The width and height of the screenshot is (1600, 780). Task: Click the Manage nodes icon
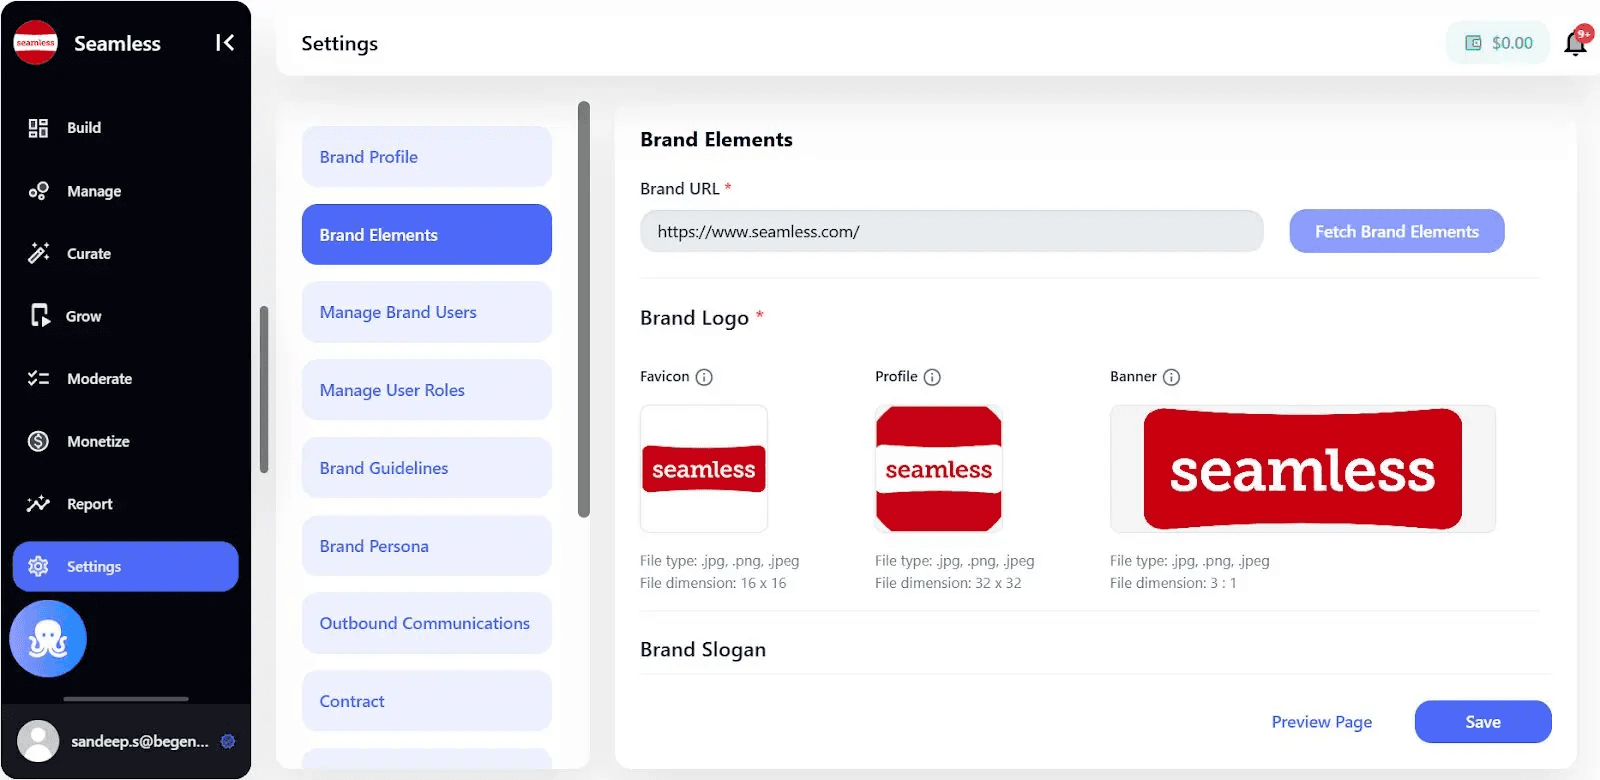[x=38, y=191]
